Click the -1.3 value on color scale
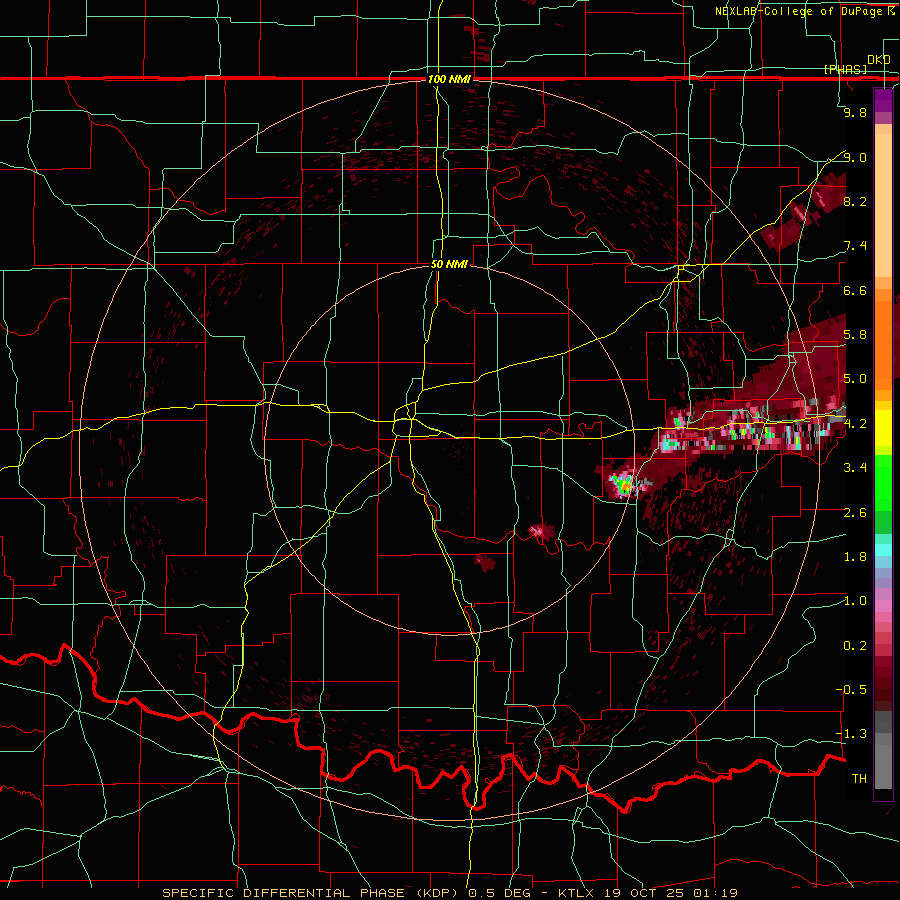 pos(851,734)
